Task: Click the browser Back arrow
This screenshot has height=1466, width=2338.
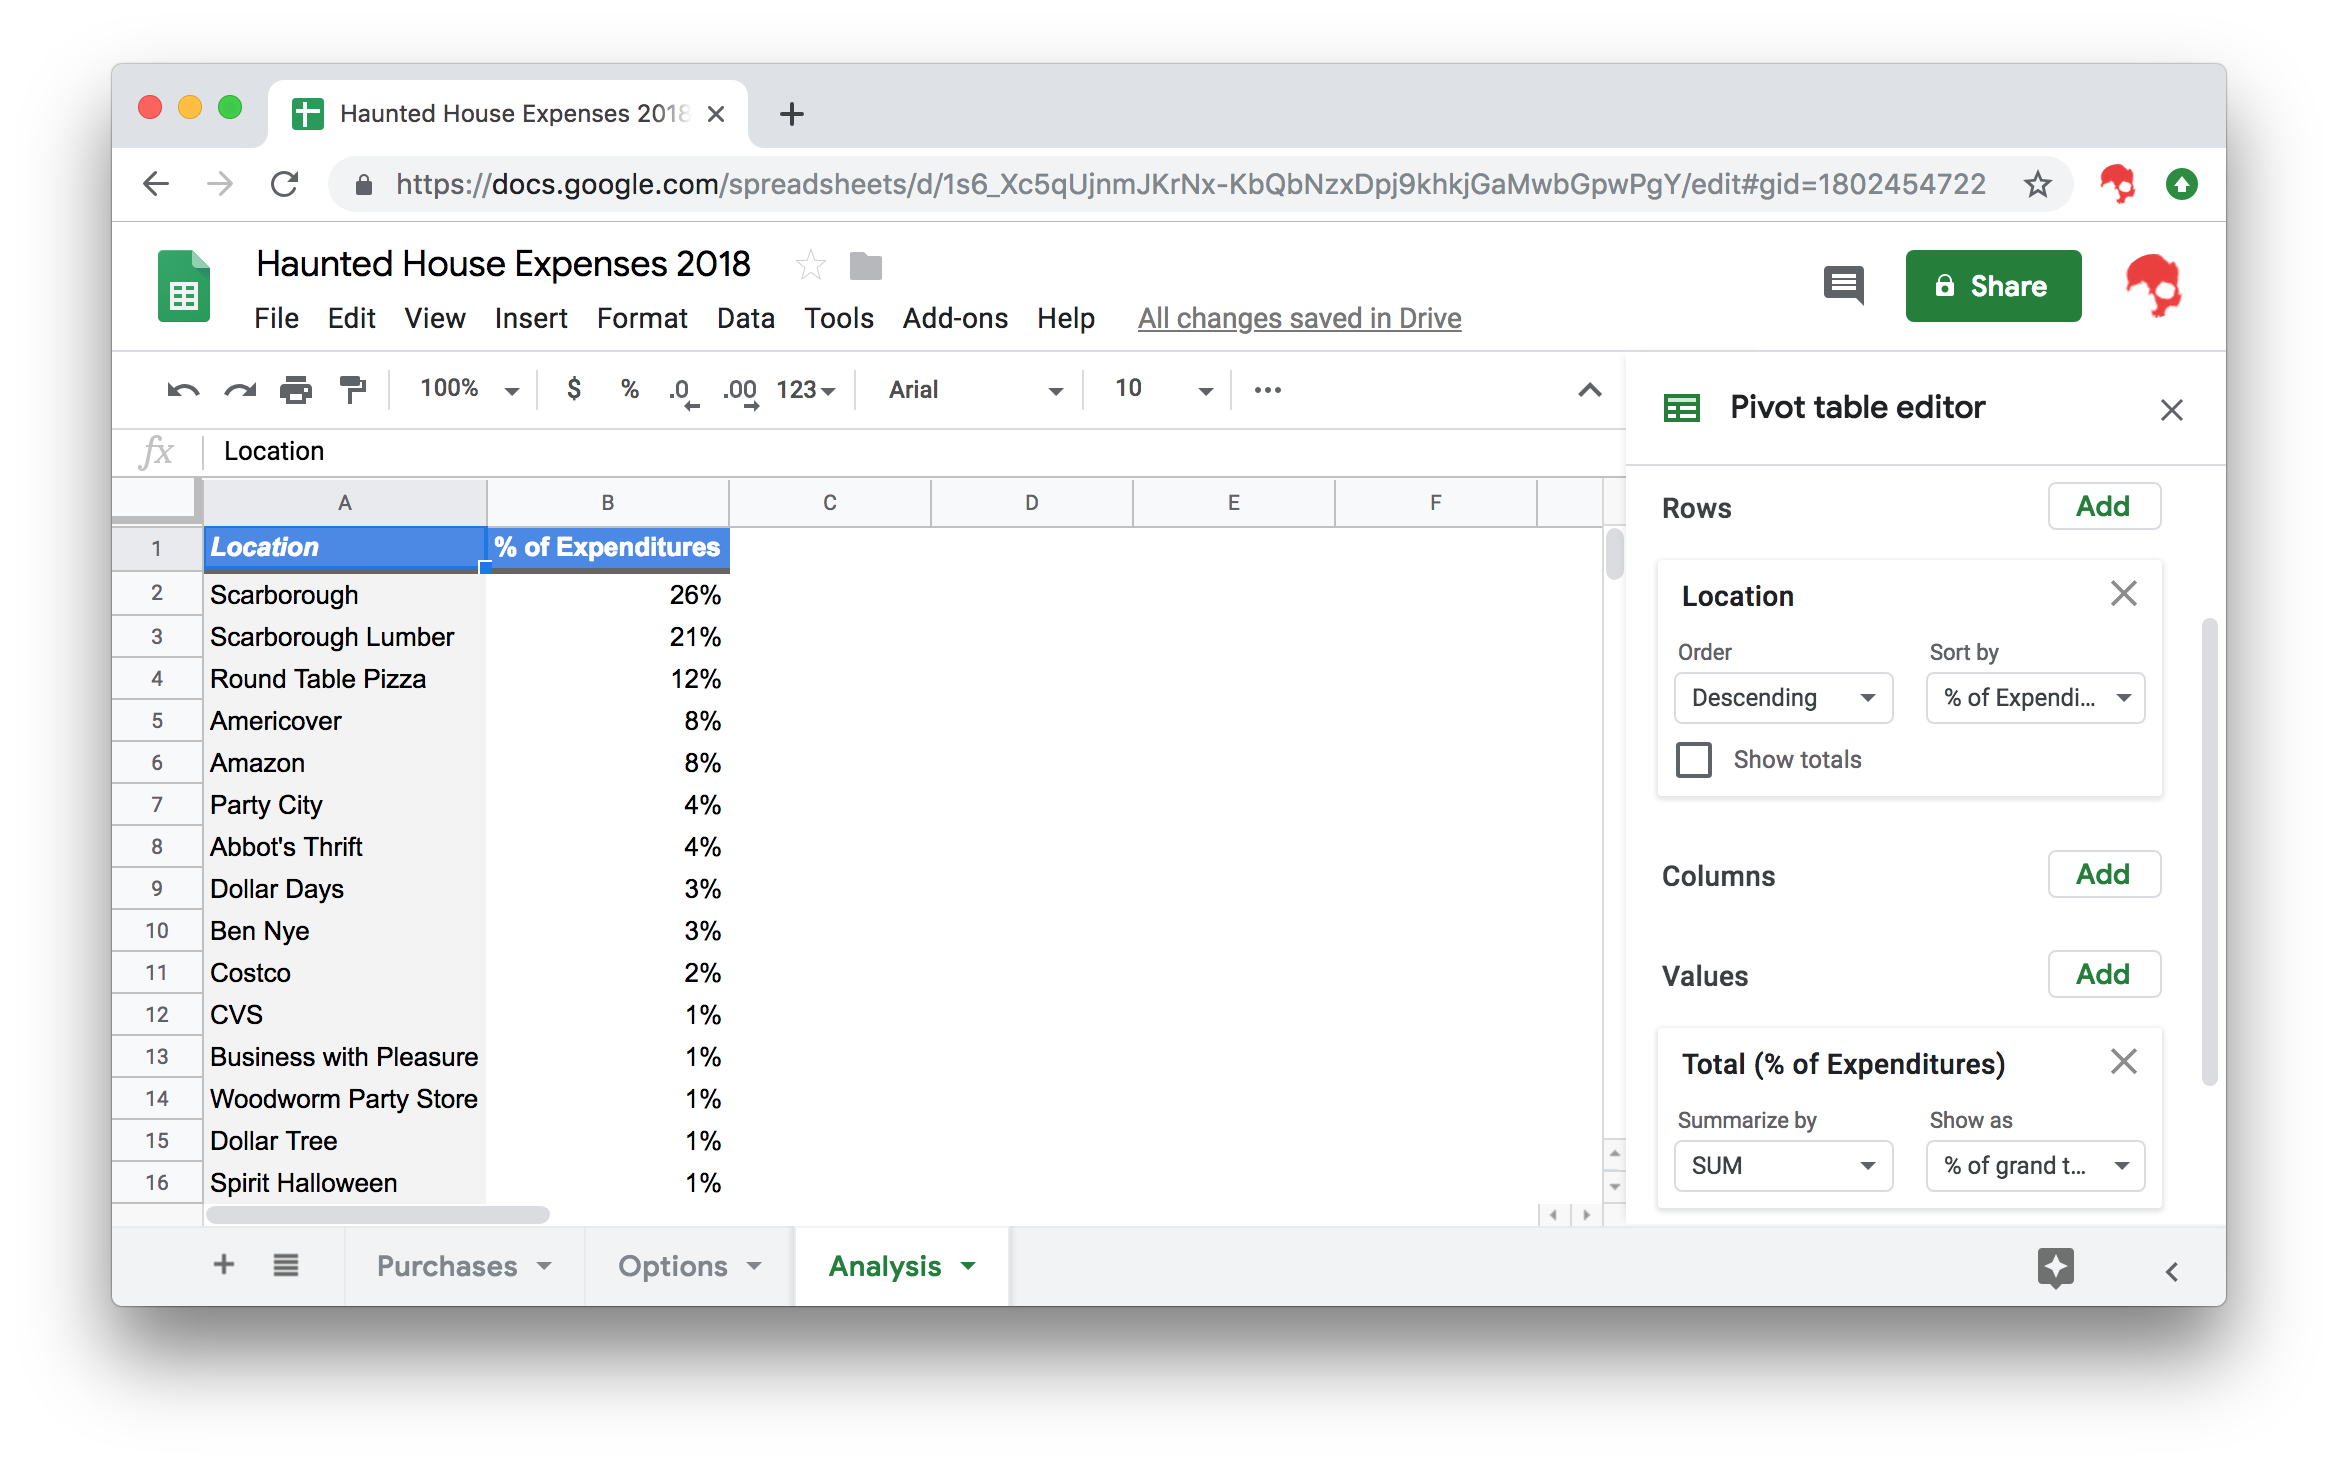Action: point(157,184)
